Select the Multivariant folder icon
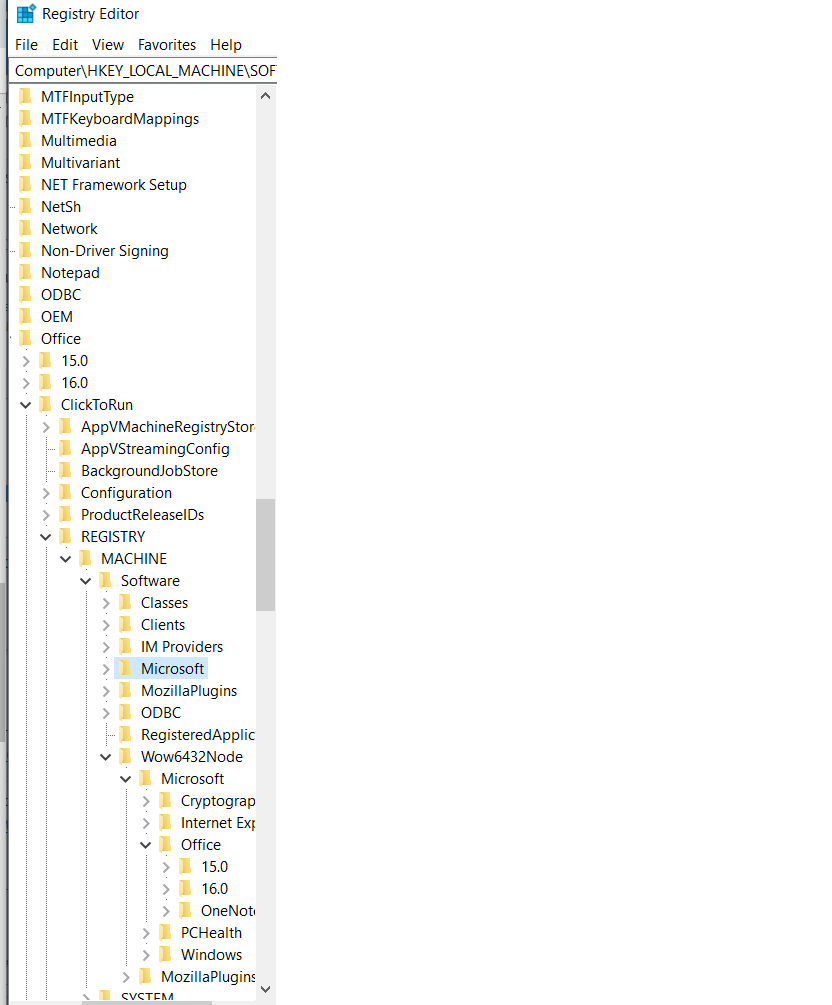 coord(26,162)
